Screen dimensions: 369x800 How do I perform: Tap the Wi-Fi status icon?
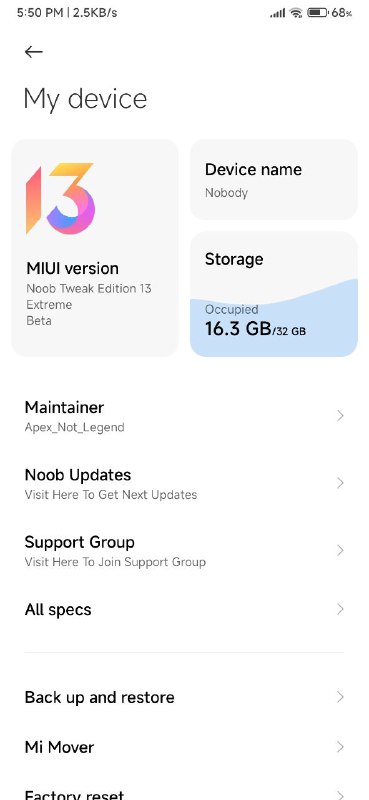point(296,13)
